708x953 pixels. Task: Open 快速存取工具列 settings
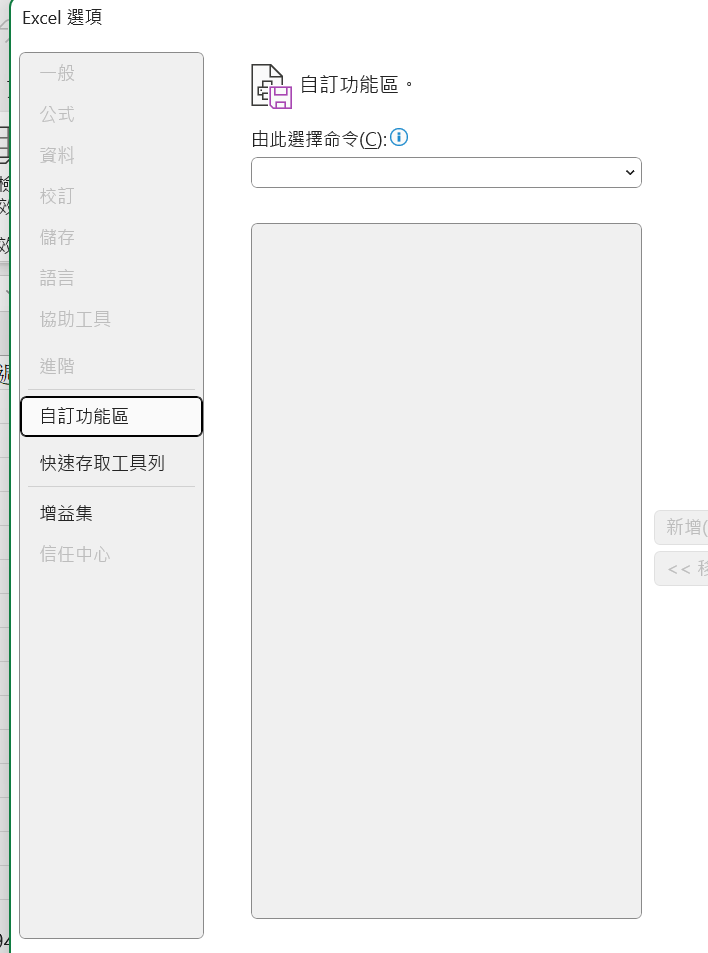(x=111, y=463)
